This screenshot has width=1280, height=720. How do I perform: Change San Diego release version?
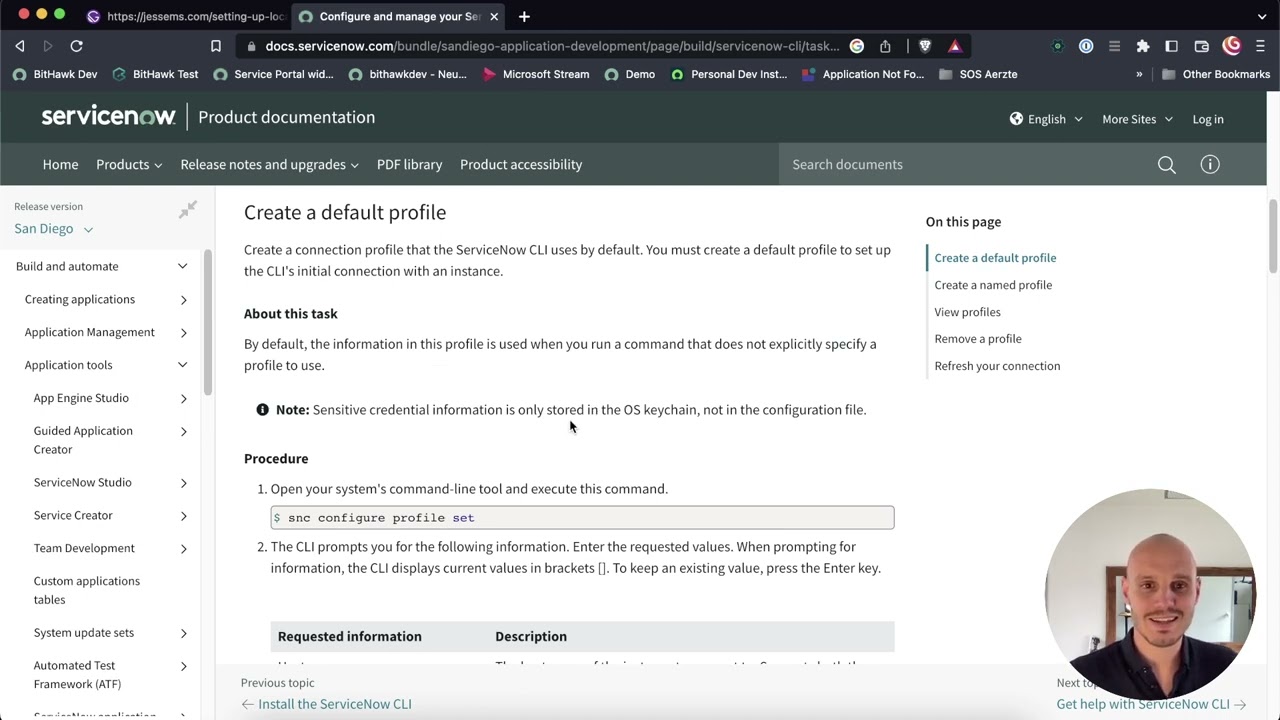click(53, 229)
